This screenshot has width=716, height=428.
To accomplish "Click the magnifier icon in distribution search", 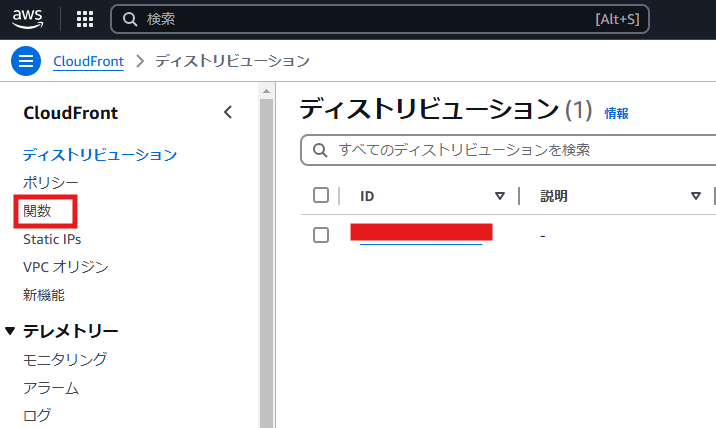I will click(320, 150).
